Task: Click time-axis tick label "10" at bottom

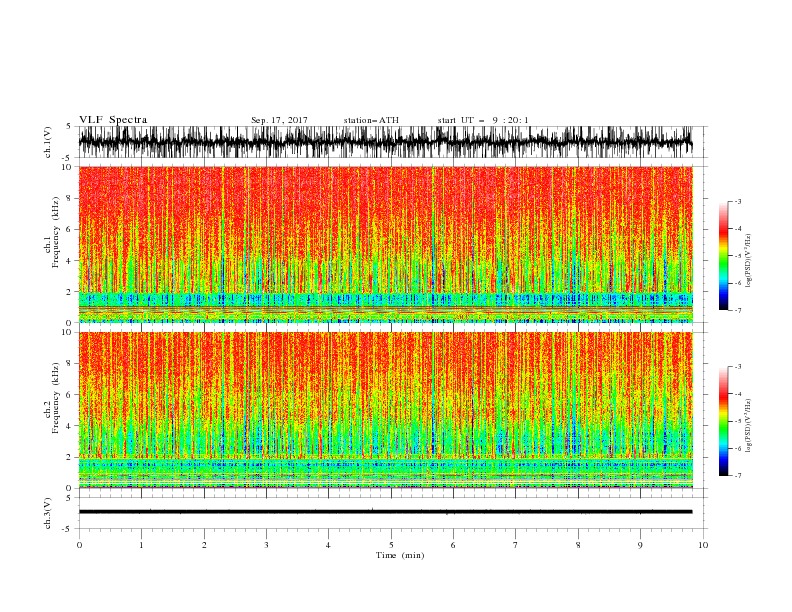Action: [x=703, y=545]
